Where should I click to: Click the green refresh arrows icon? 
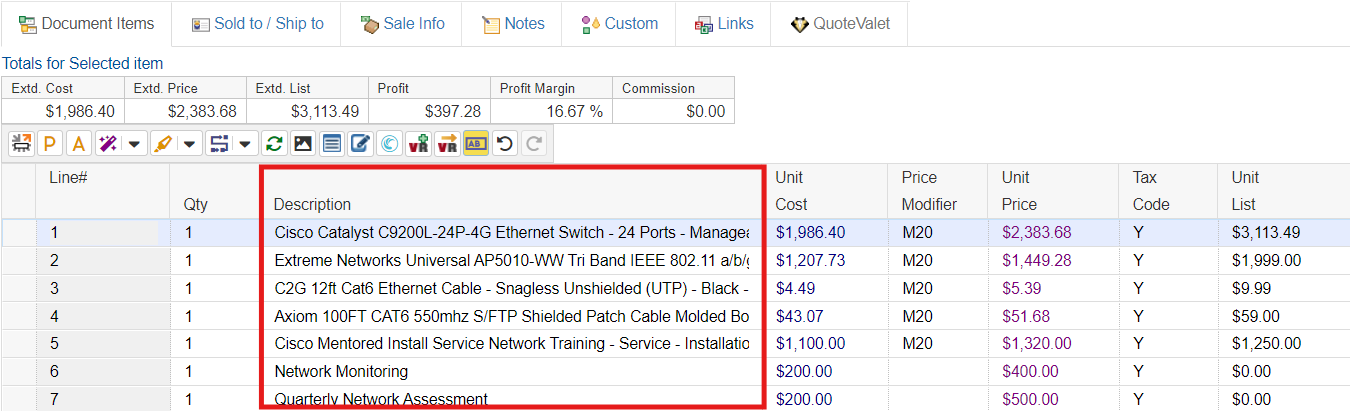[274, 144]
